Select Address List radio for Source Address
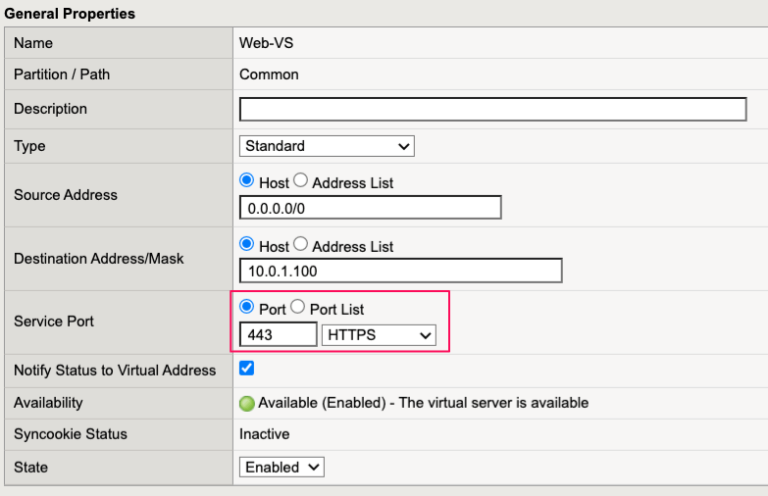This screenshot has height=496, width=768. [x=300, y=182]
